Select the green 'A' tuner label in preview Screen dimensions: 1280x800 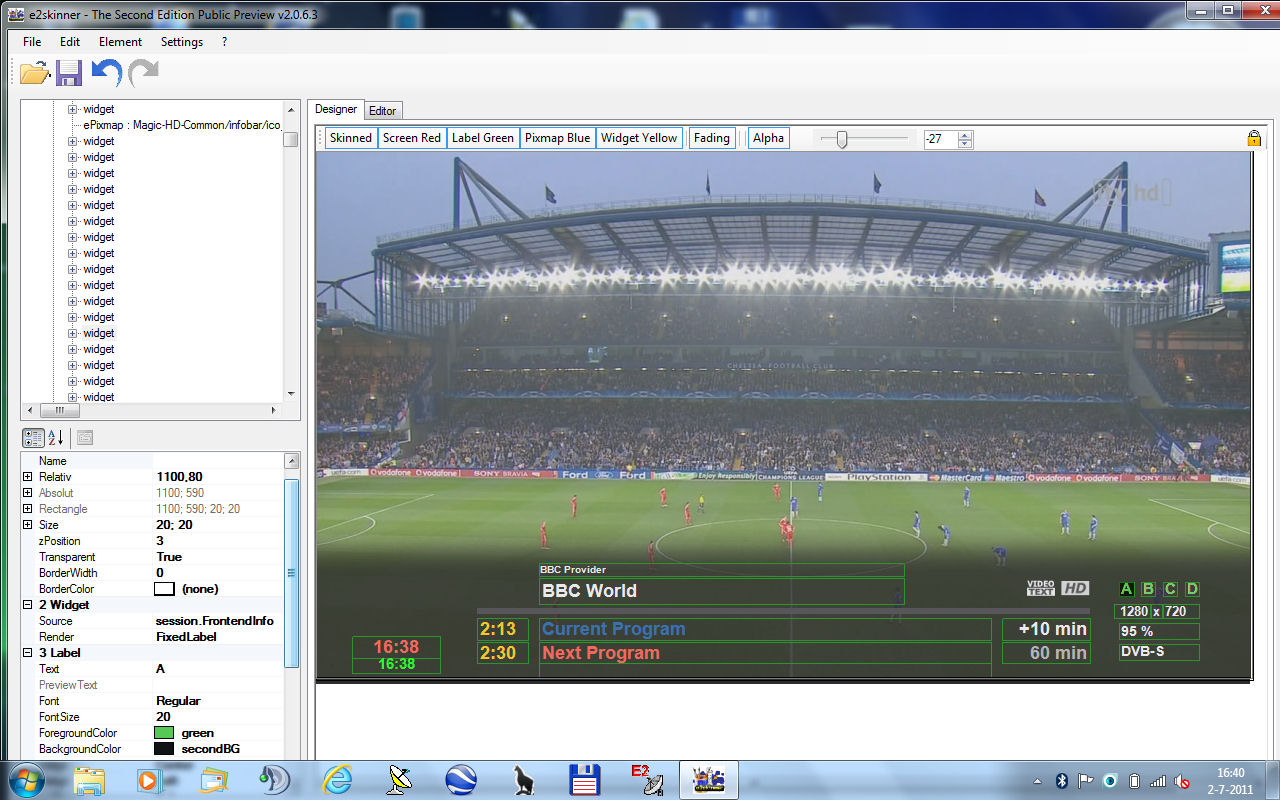click(x=1127, y=589)
